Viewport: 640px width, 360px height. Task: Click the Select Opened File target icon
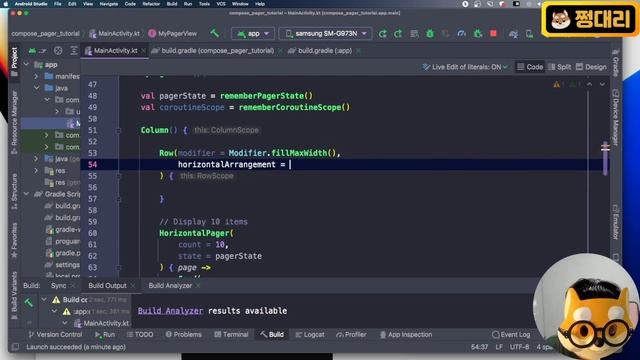[x=58, y=51]
